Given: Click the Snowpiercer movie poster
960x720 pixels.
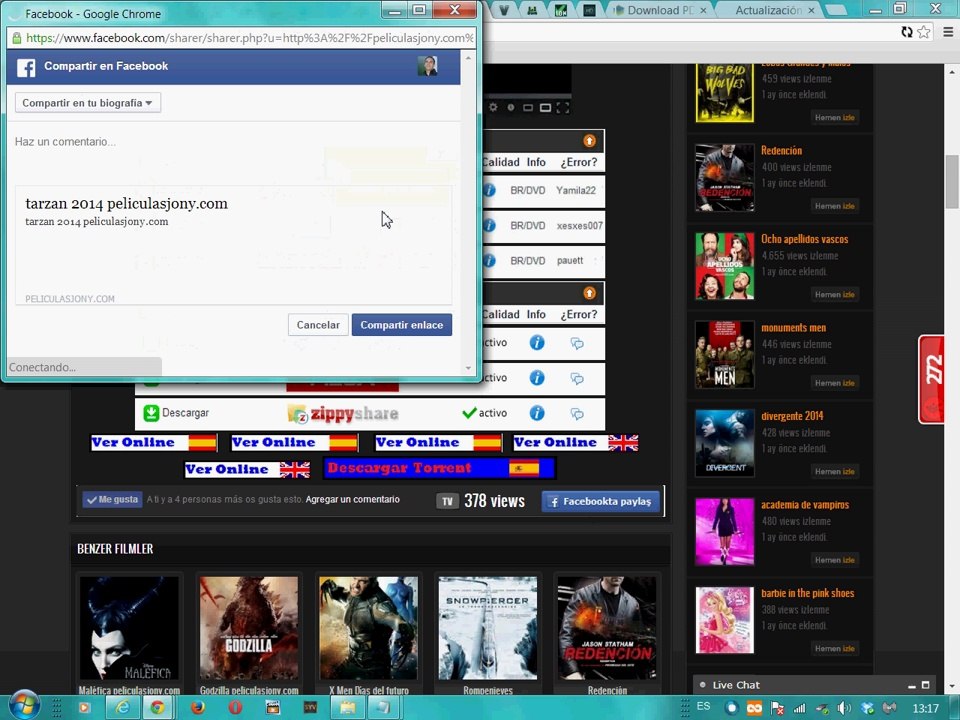Looking at the screenshot, I should (x=487, y=628).
